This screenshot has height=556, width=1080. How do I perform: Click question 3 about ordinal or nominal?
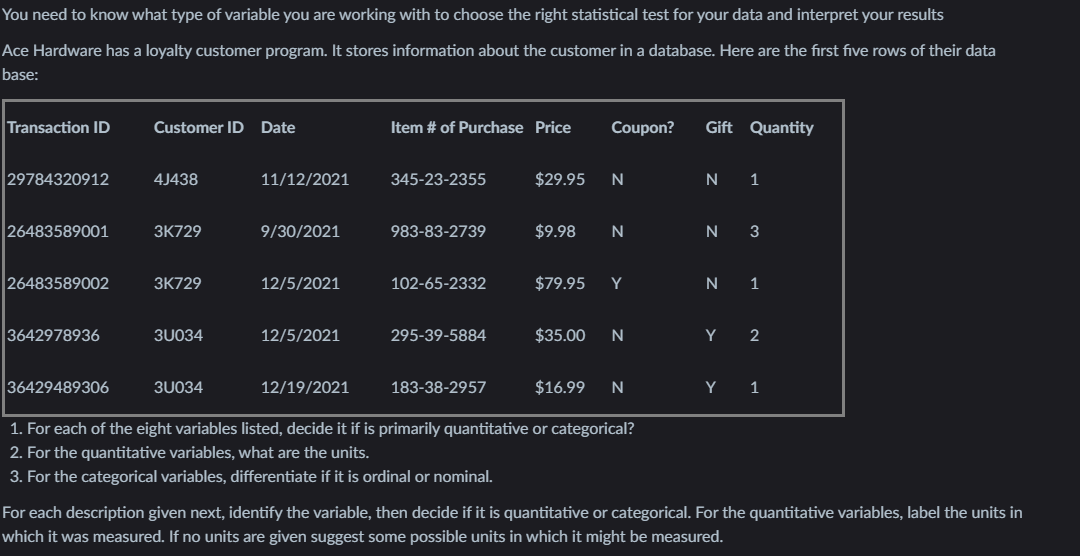[x=250, y=476]
